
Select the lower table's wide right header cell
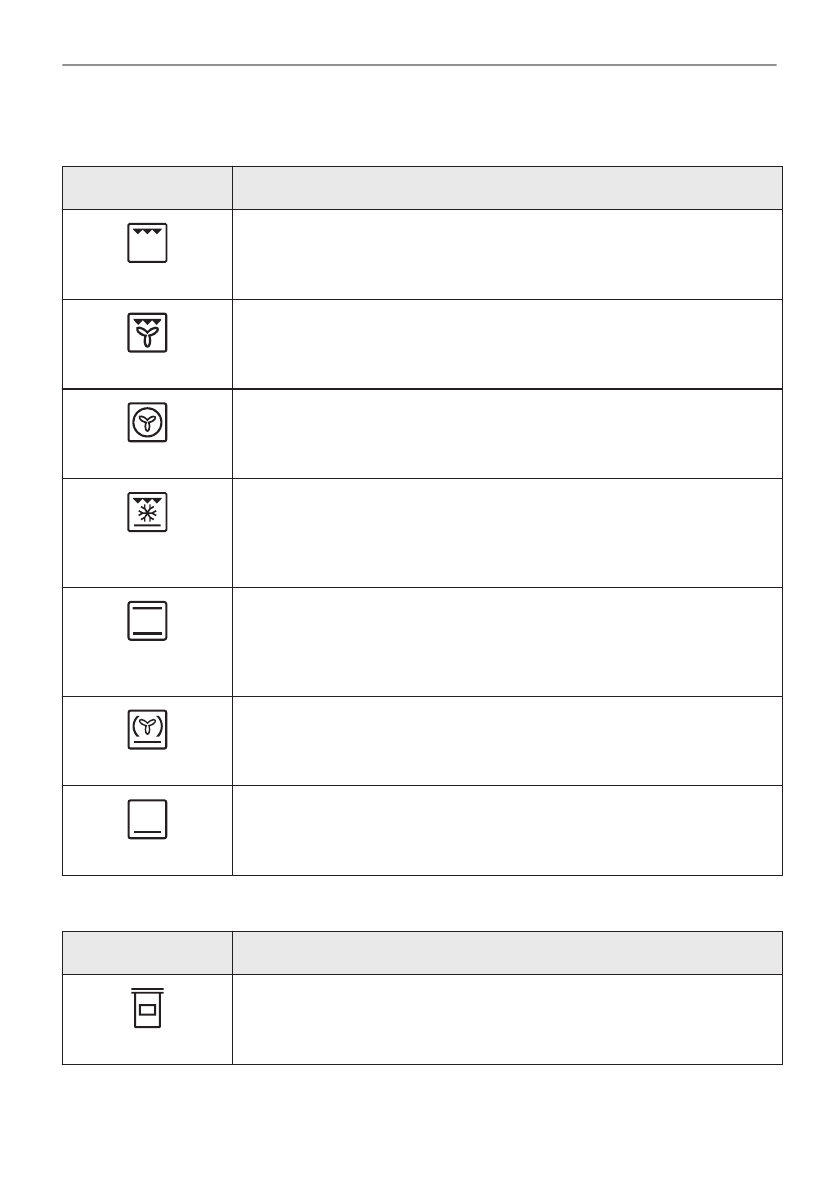click(x=507, y=953)
